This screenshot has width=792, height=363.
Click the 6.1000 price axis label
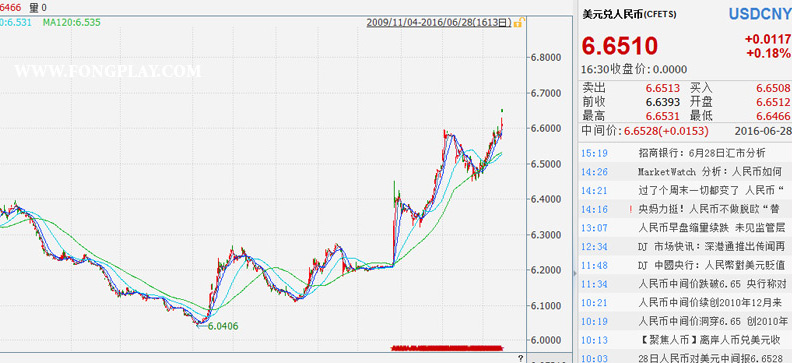[546, 305]
